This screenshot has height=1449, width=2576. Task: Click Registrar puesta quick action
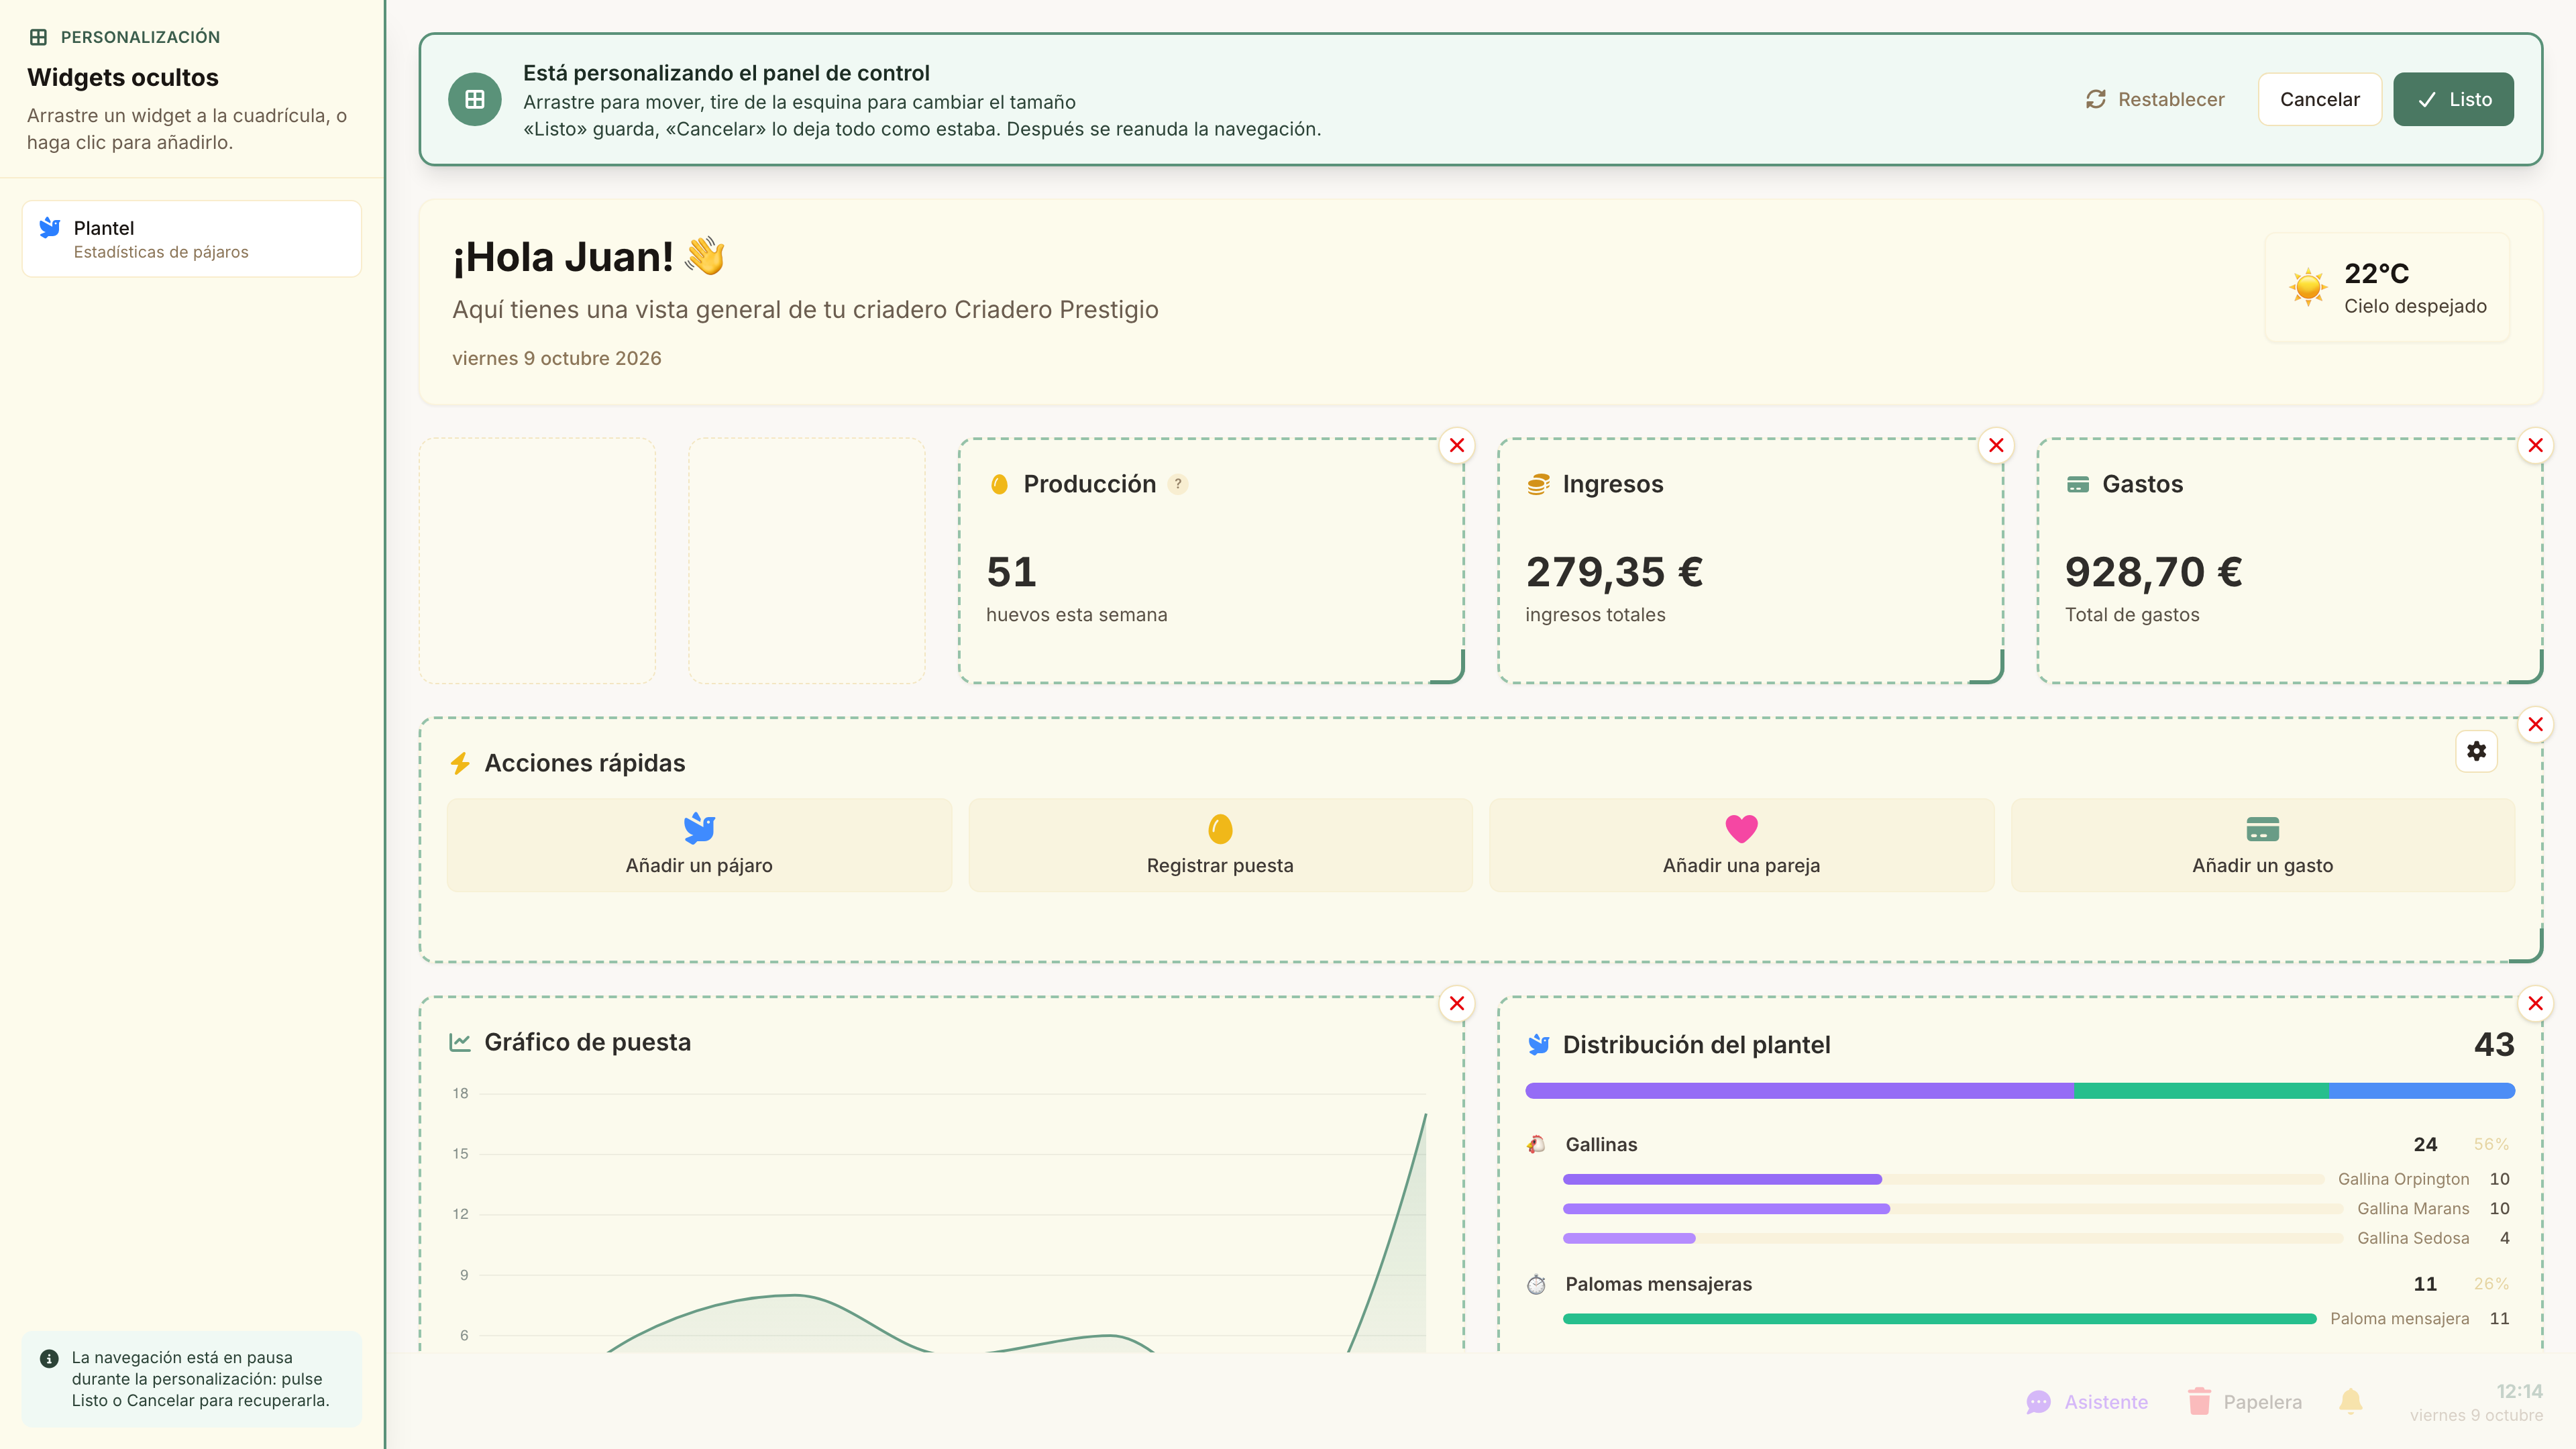[x=1220, y=845]
